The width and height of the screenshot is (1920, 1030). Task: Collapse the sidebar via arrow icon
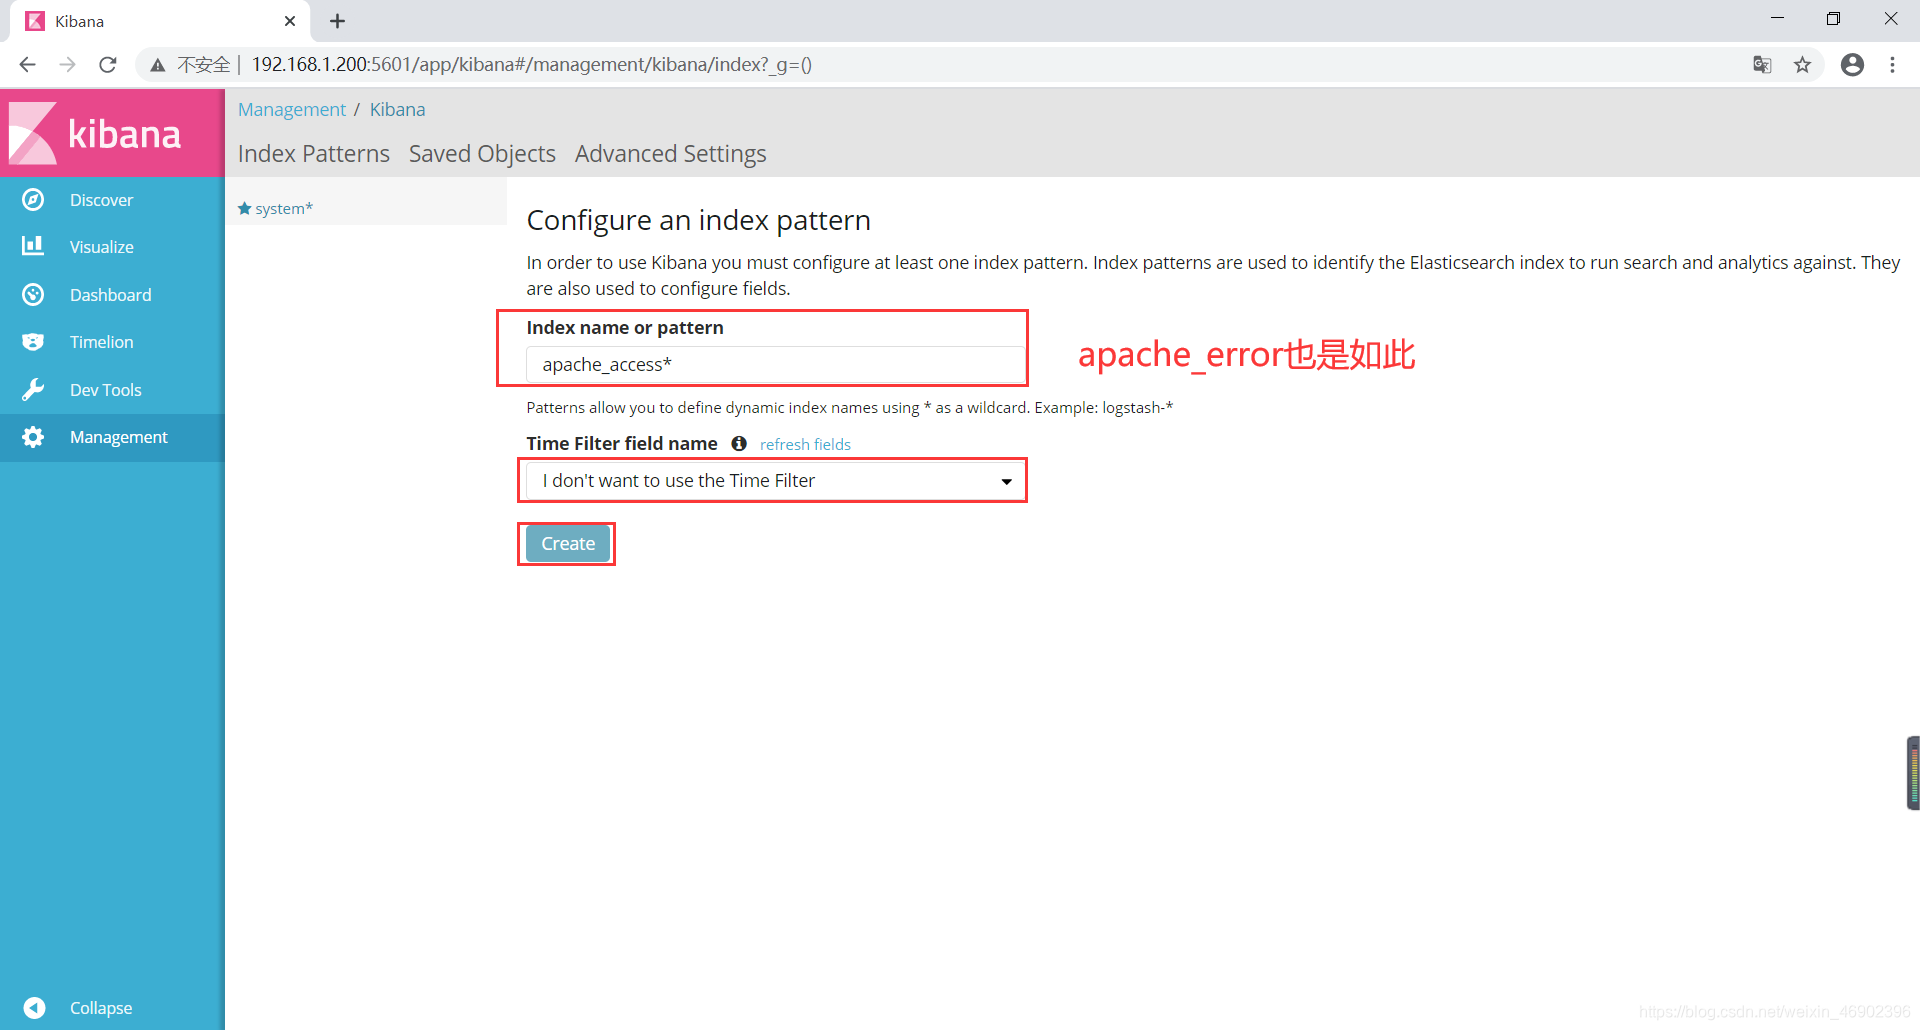[34, 1008]
